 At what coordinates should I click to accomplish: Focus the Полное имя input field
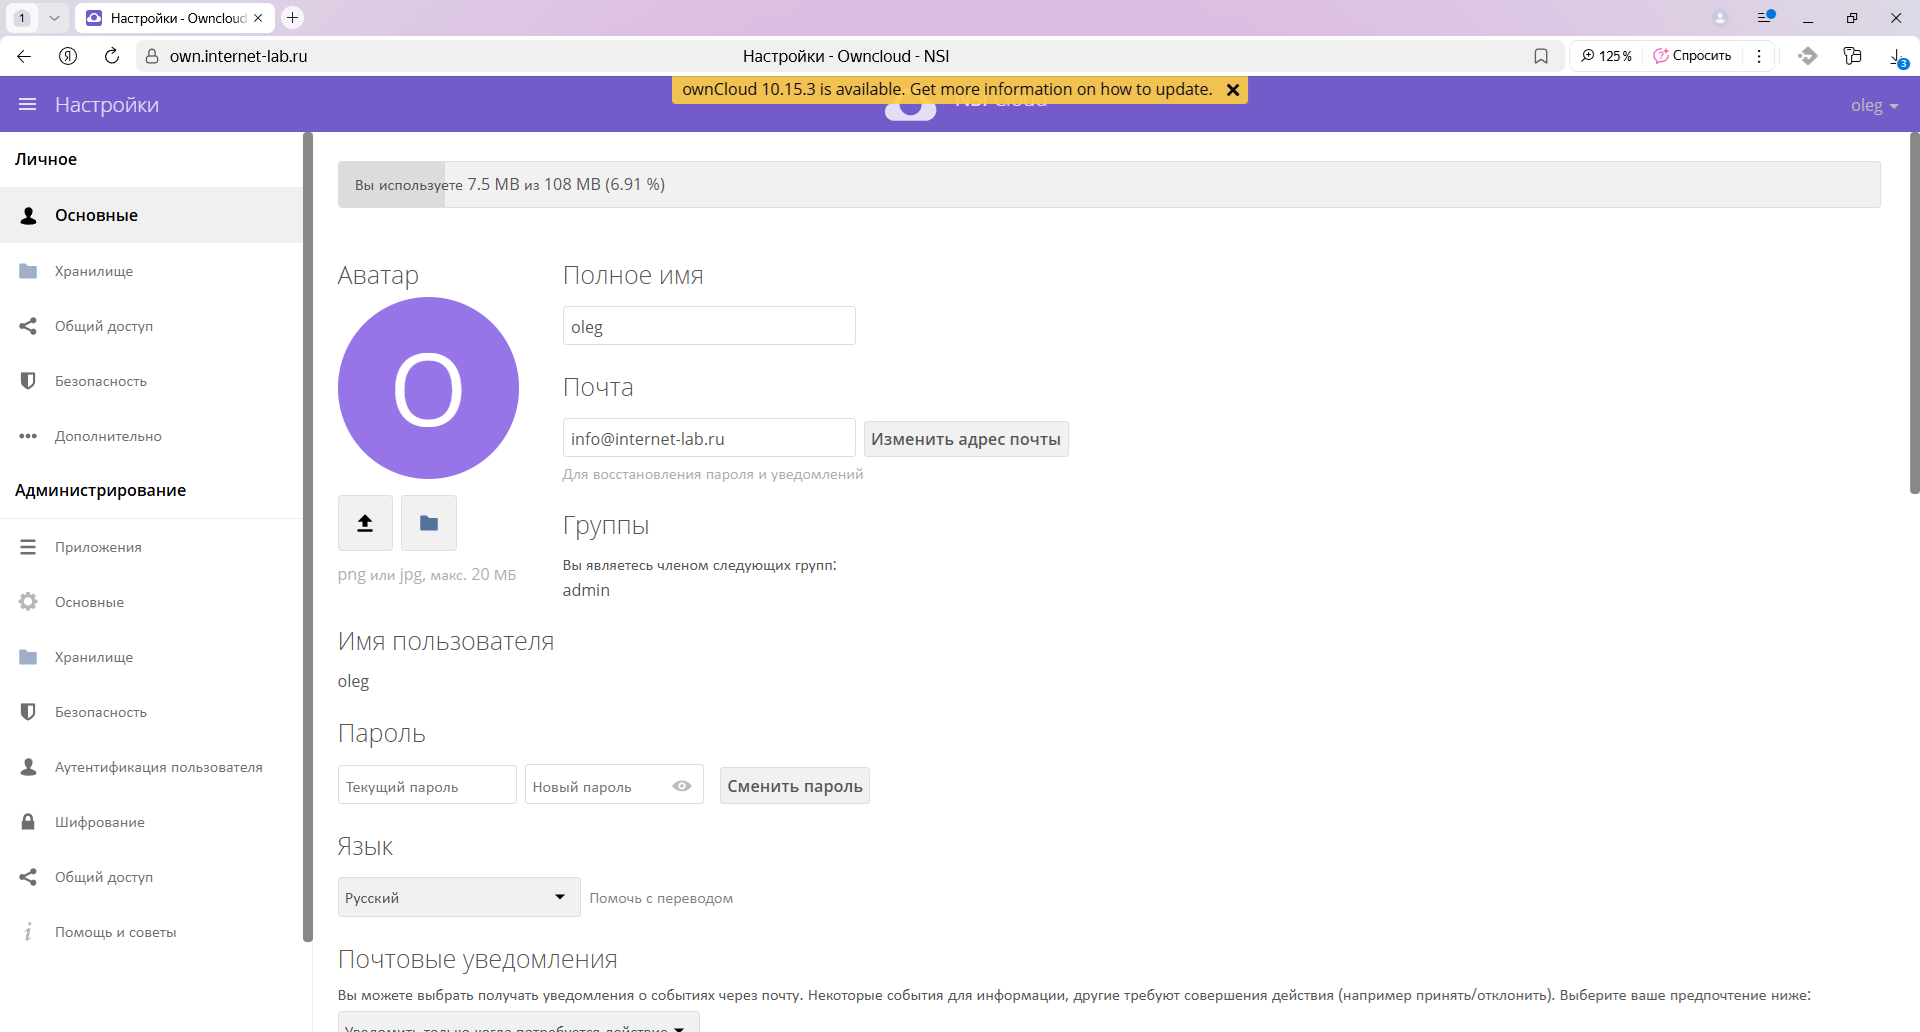click(709, 326)
